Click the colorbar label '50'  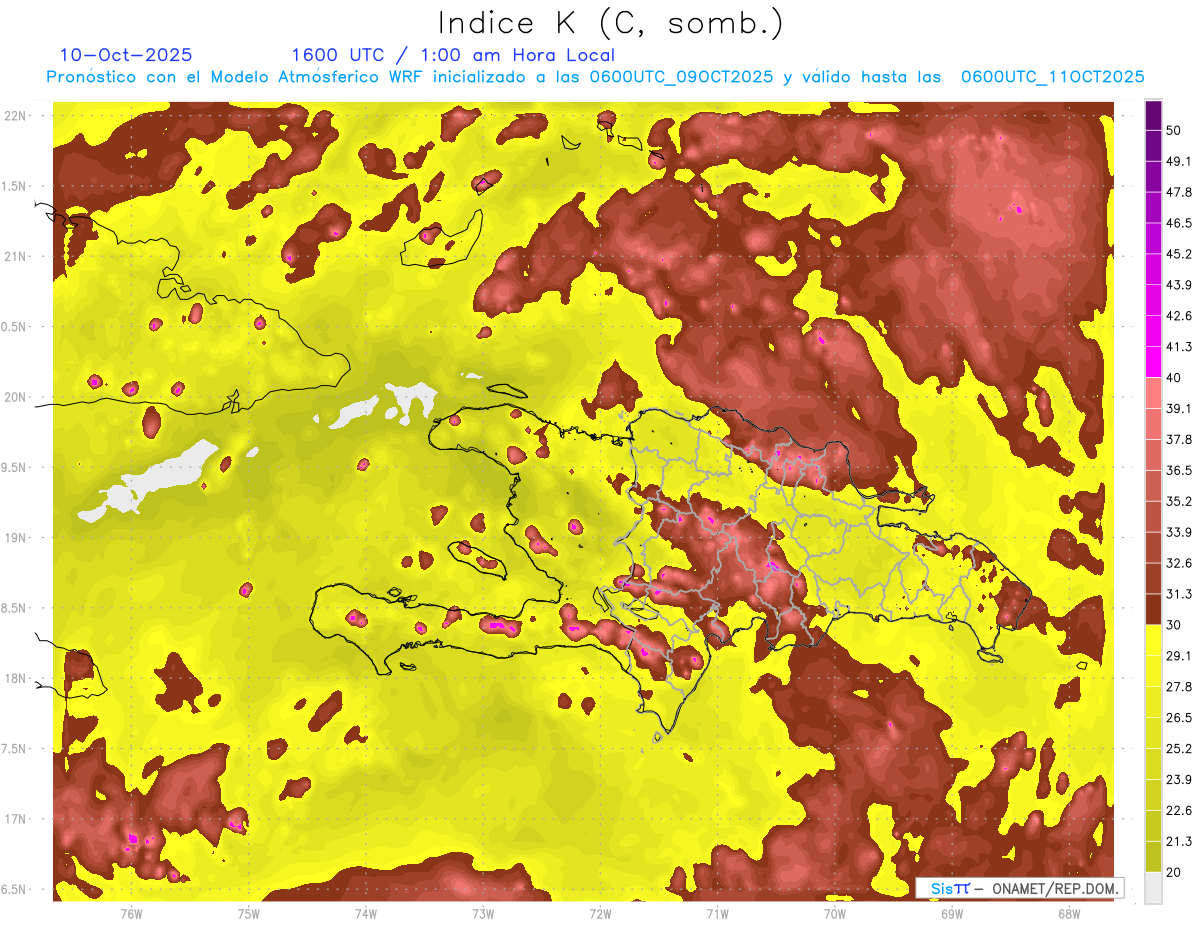1174,131
